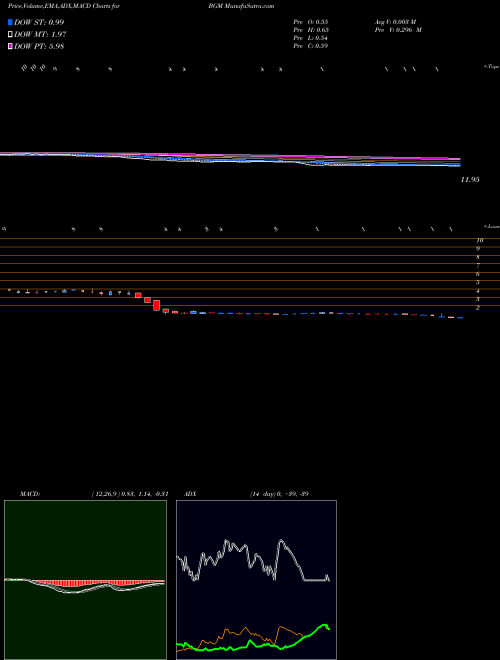Click the green MACD chart panel
The image size is (500, 660).
click(85, 580)
